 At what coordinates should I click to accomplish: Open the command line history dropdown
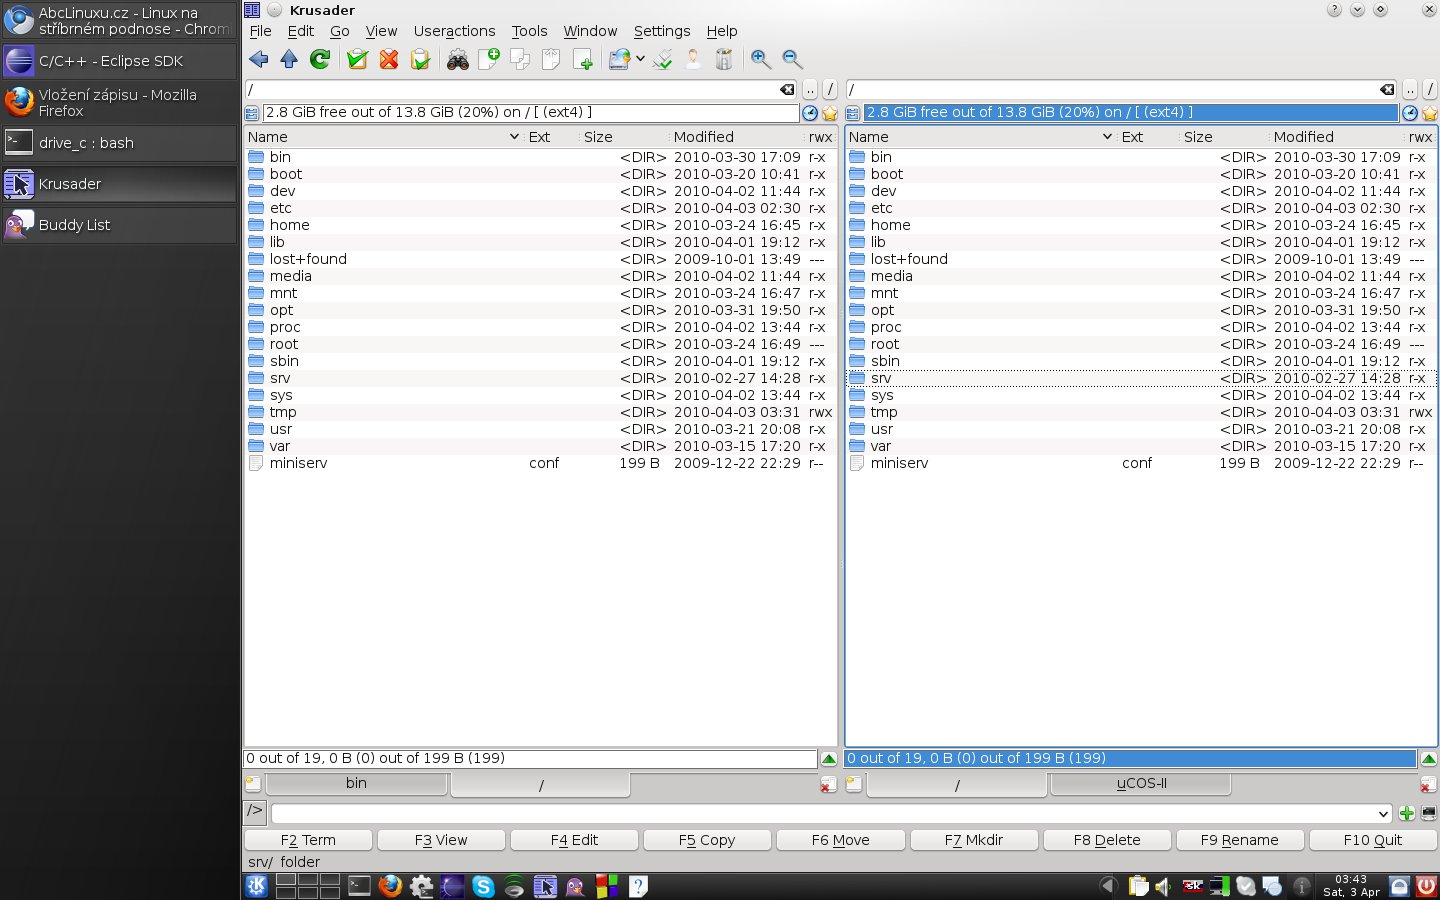pyautogui.click(x=1383, y=814)
